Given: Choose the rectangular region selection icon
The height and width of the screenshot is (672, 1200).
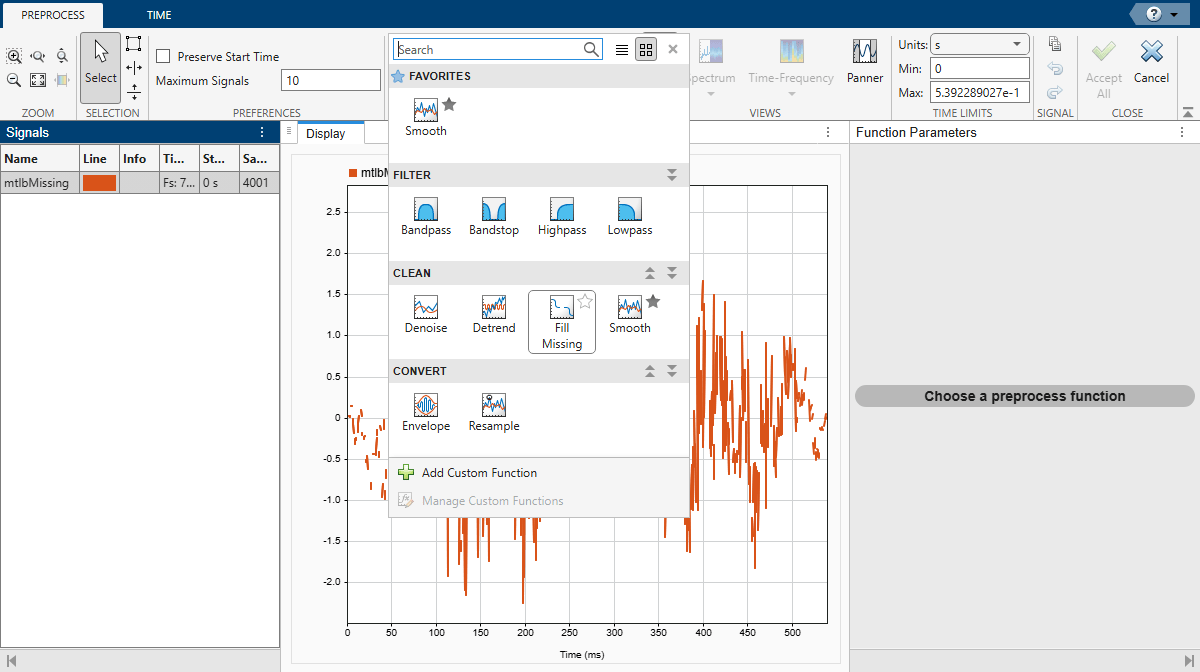Looking at the screenshot, I should 134,44.
